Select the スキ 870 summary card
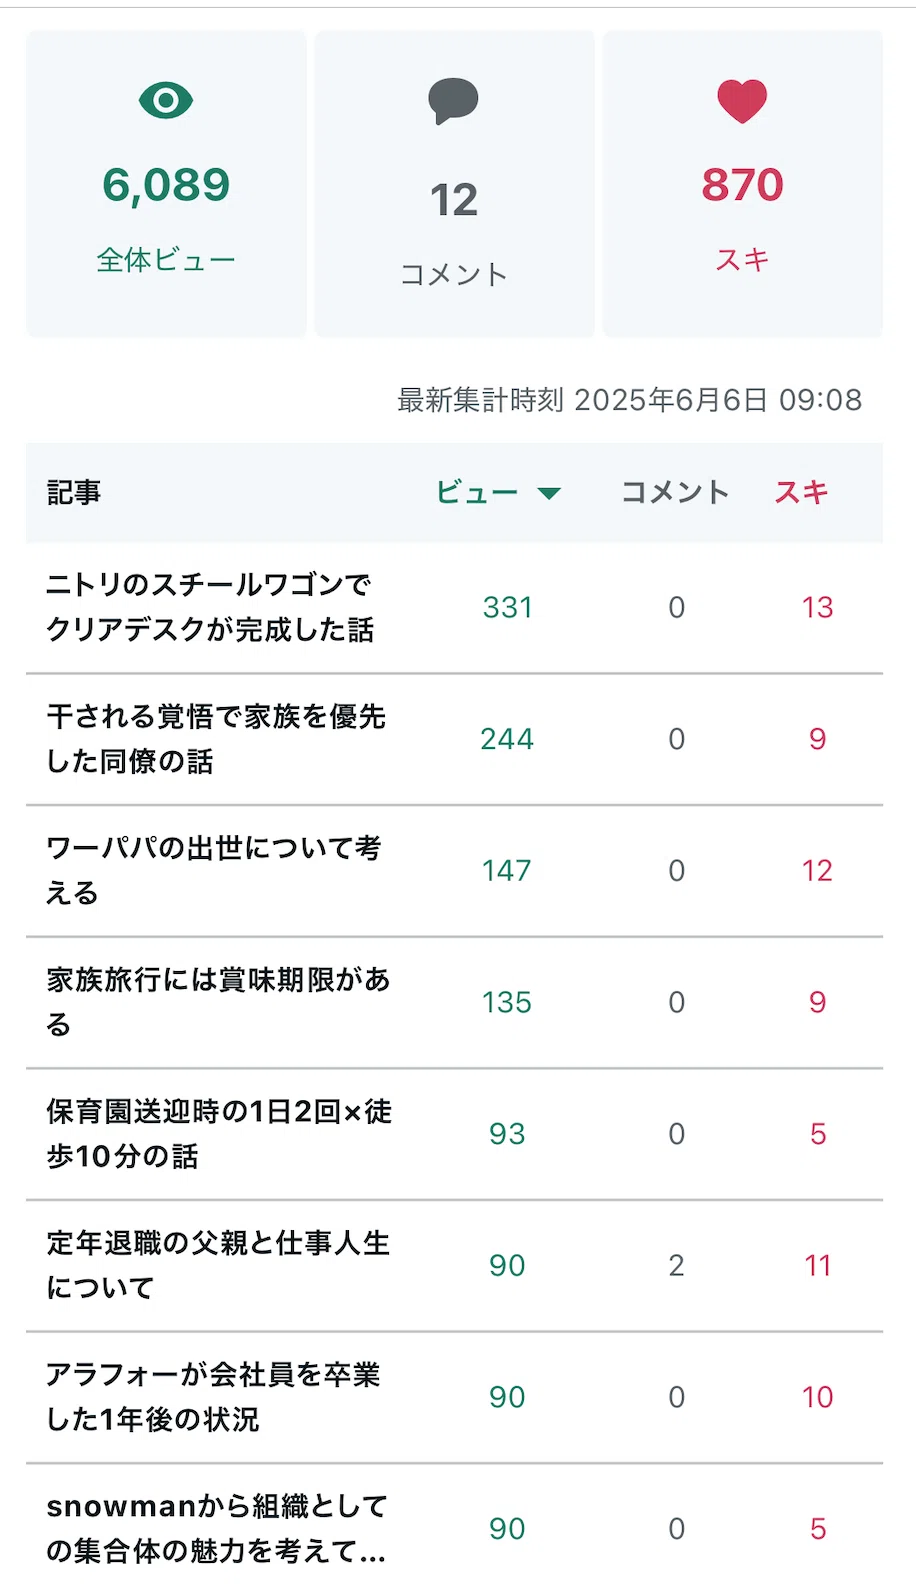The image size is (916, 1584). (x=742, y=184)
